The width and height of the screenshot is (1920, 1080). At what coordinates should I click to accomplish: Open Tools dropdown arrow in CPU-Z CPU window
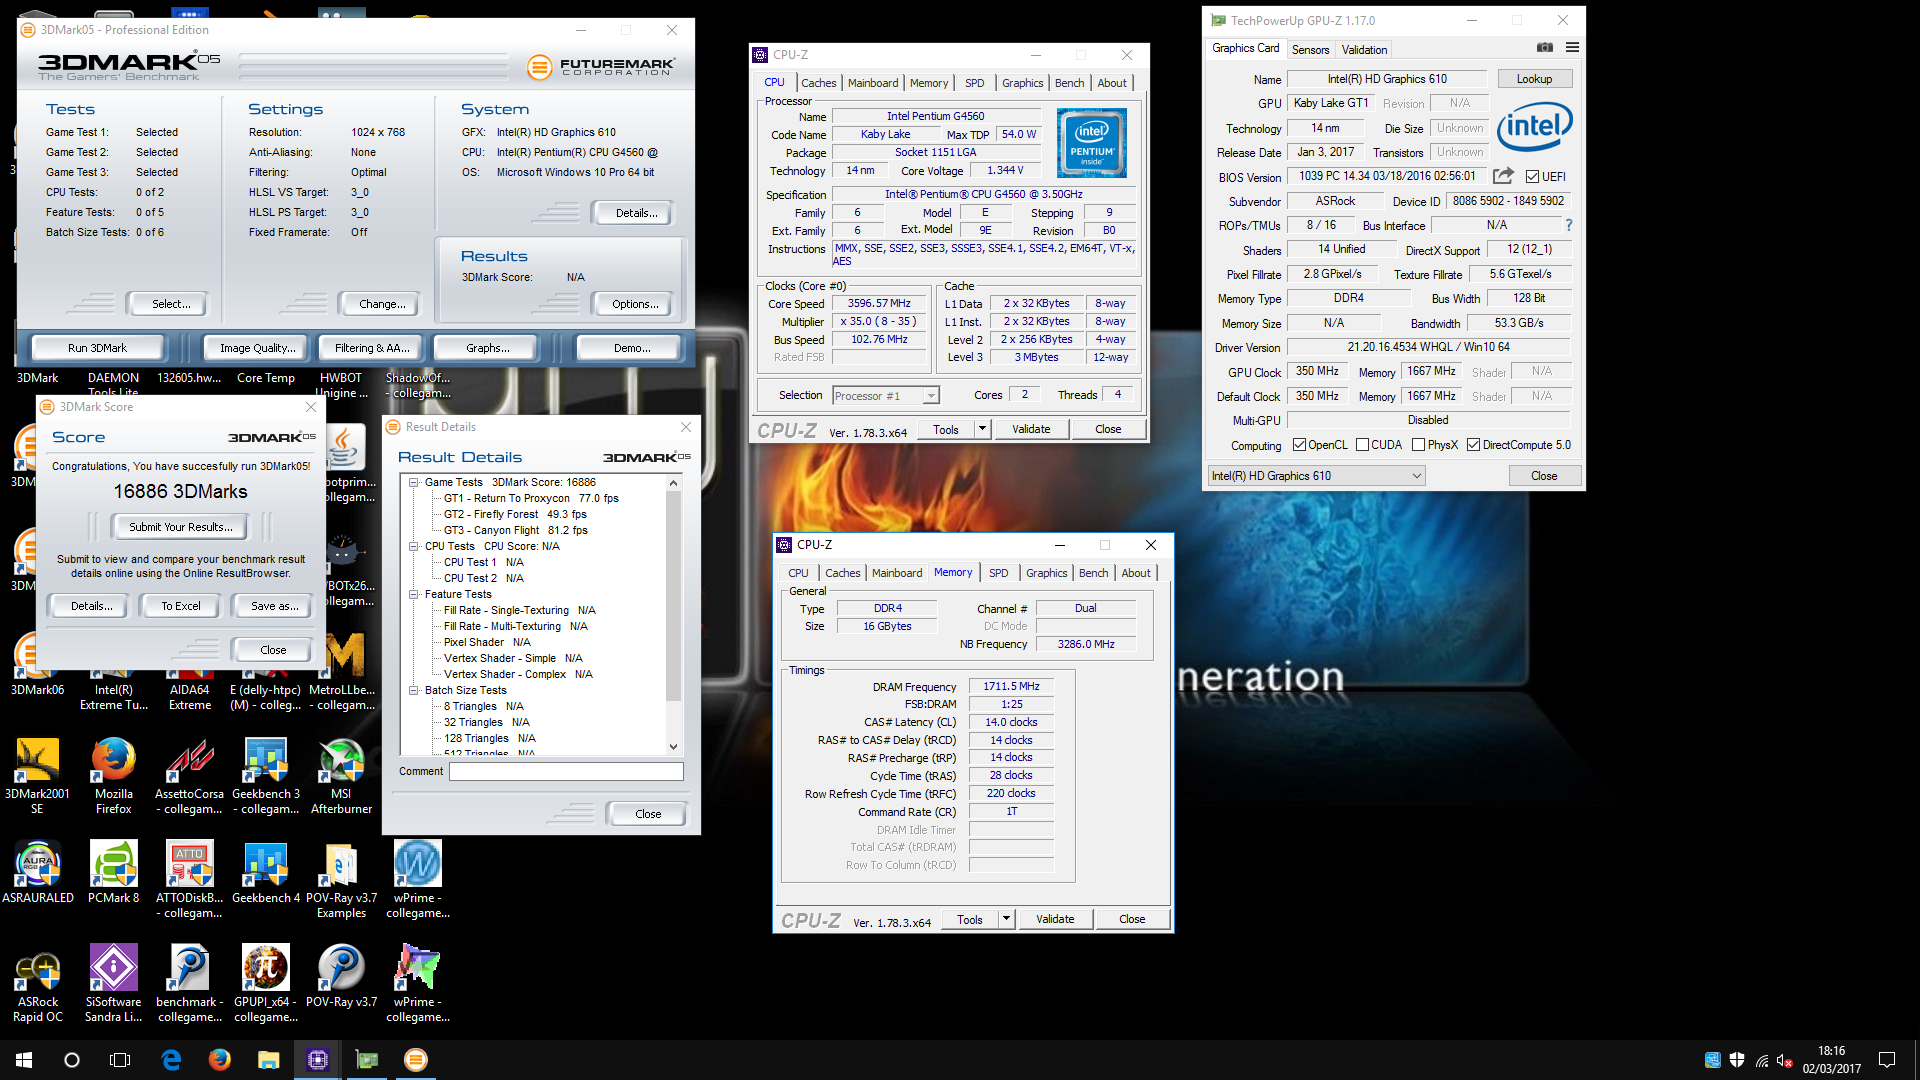pos(982,429)
